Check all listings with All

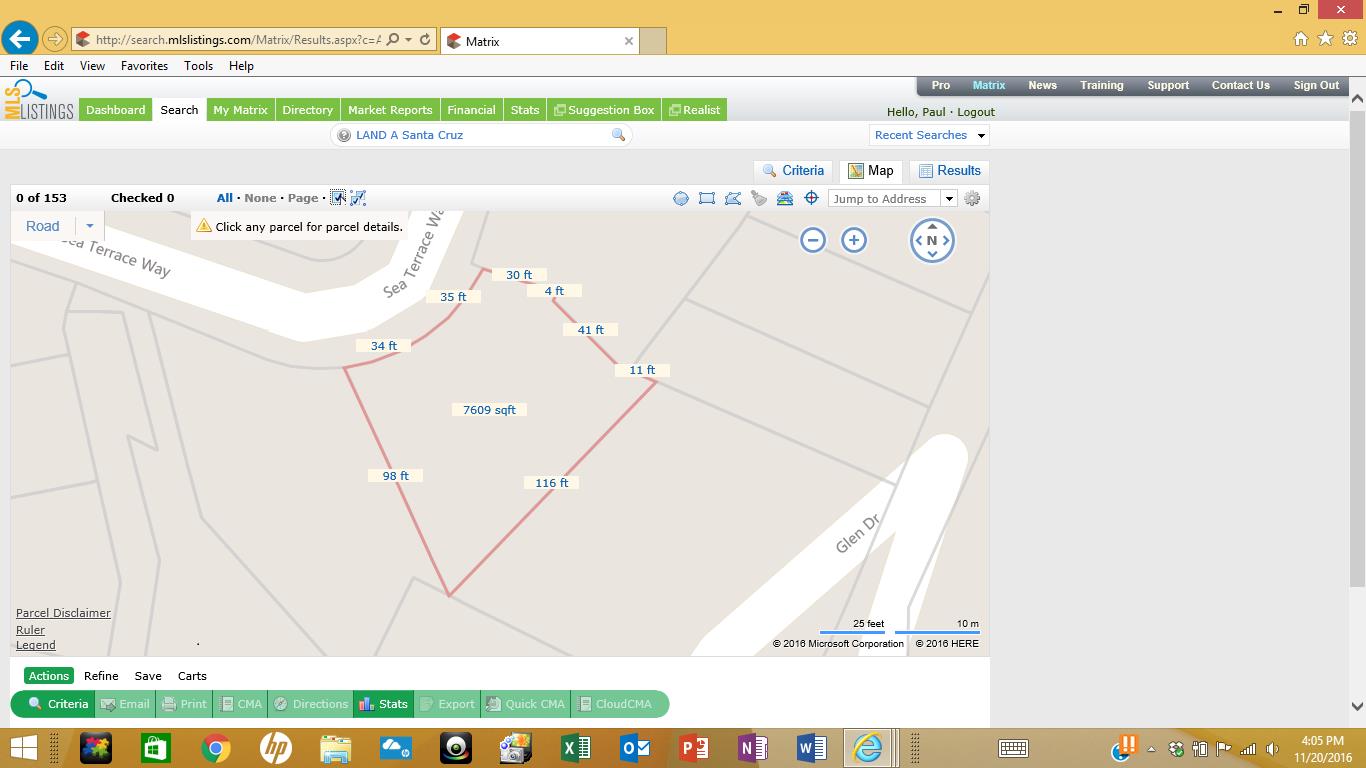[x=224, y=198]
